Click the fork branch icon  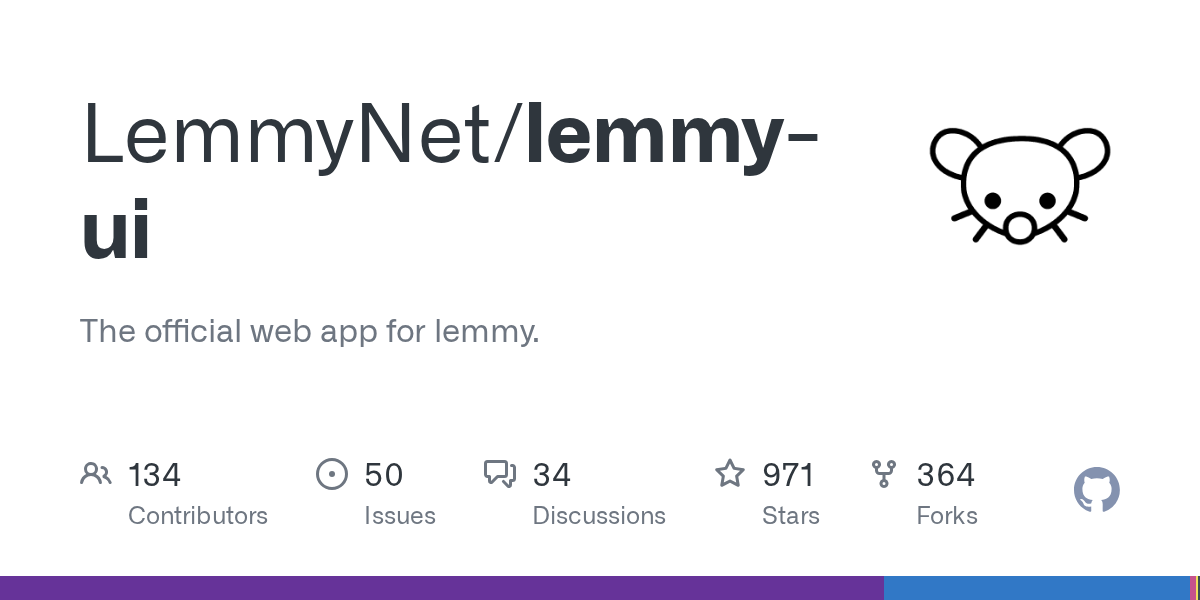(x=884, y=474)
